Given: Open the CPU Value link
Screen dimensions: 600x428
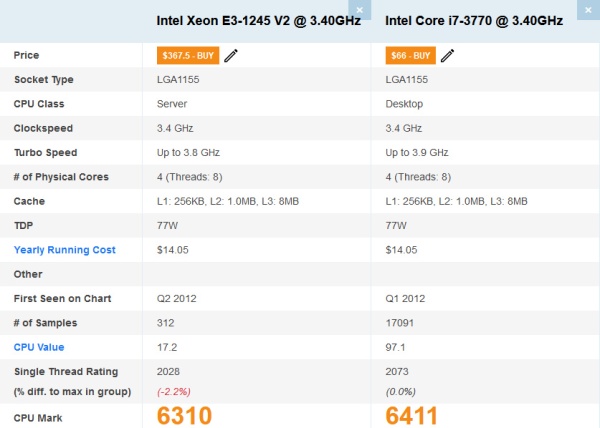Looking at the screenshot, I should 39,347.
